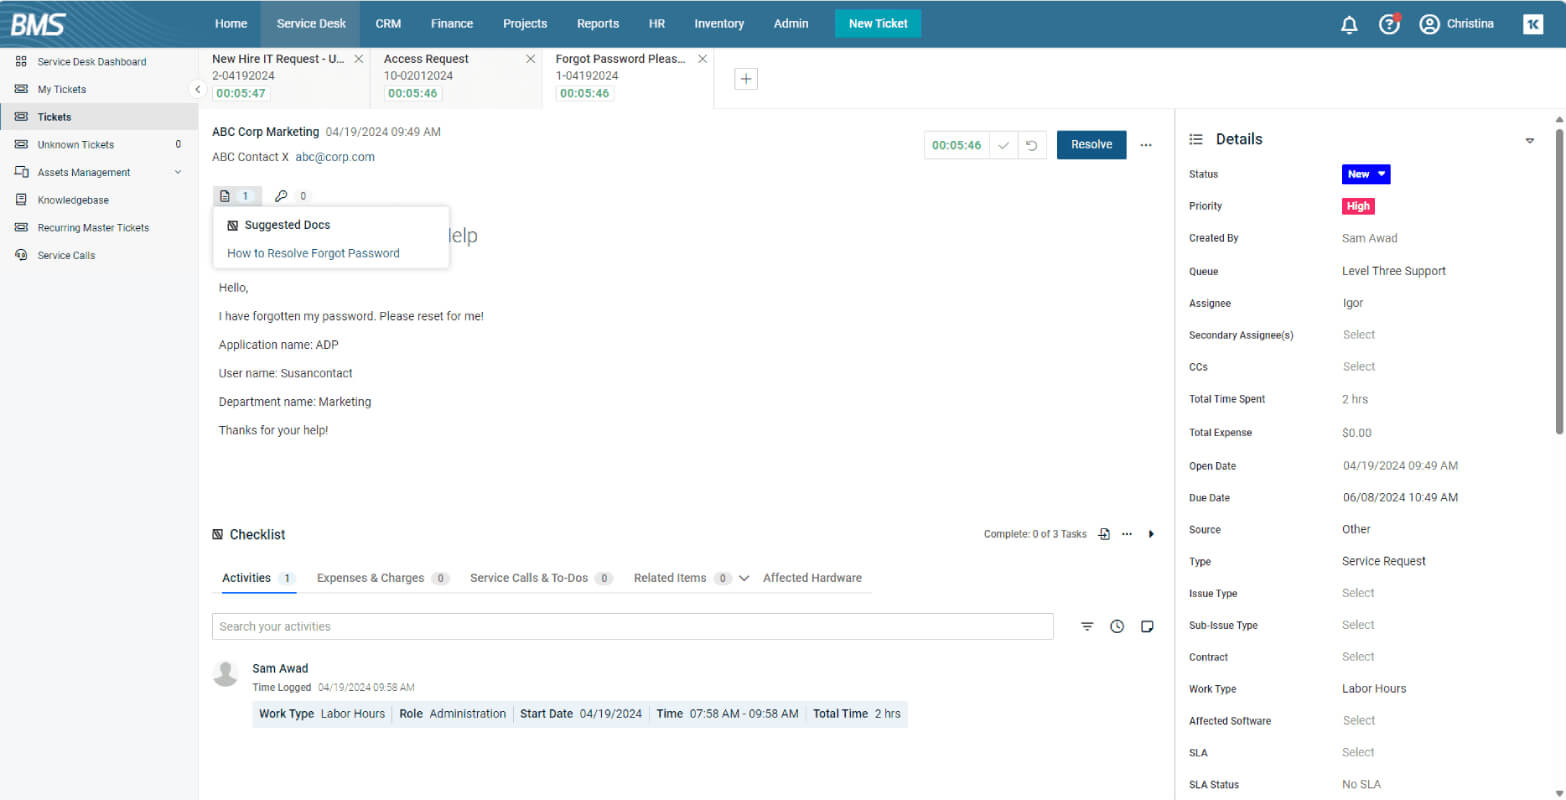1566x800 pixels.
Task: Add a new ticket tab with plus icon
Action: [x=746, y=79]
